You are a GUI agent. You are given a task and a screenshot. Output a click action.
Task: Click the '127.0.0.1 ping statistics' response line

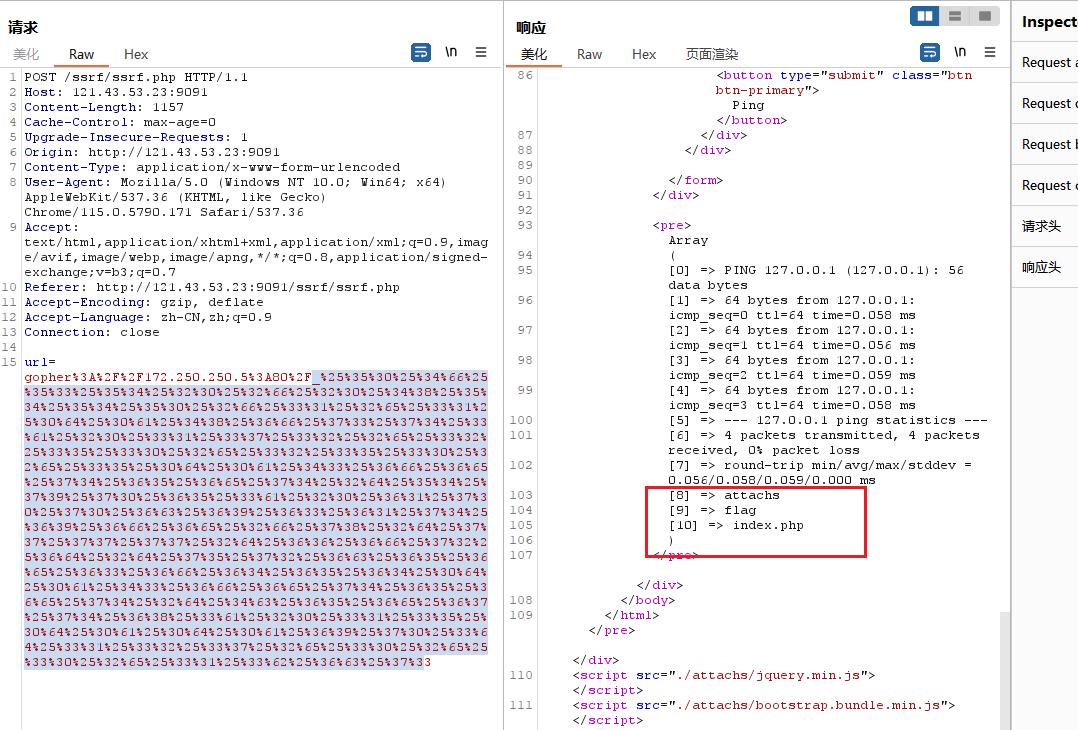click(x=828, y=421)
